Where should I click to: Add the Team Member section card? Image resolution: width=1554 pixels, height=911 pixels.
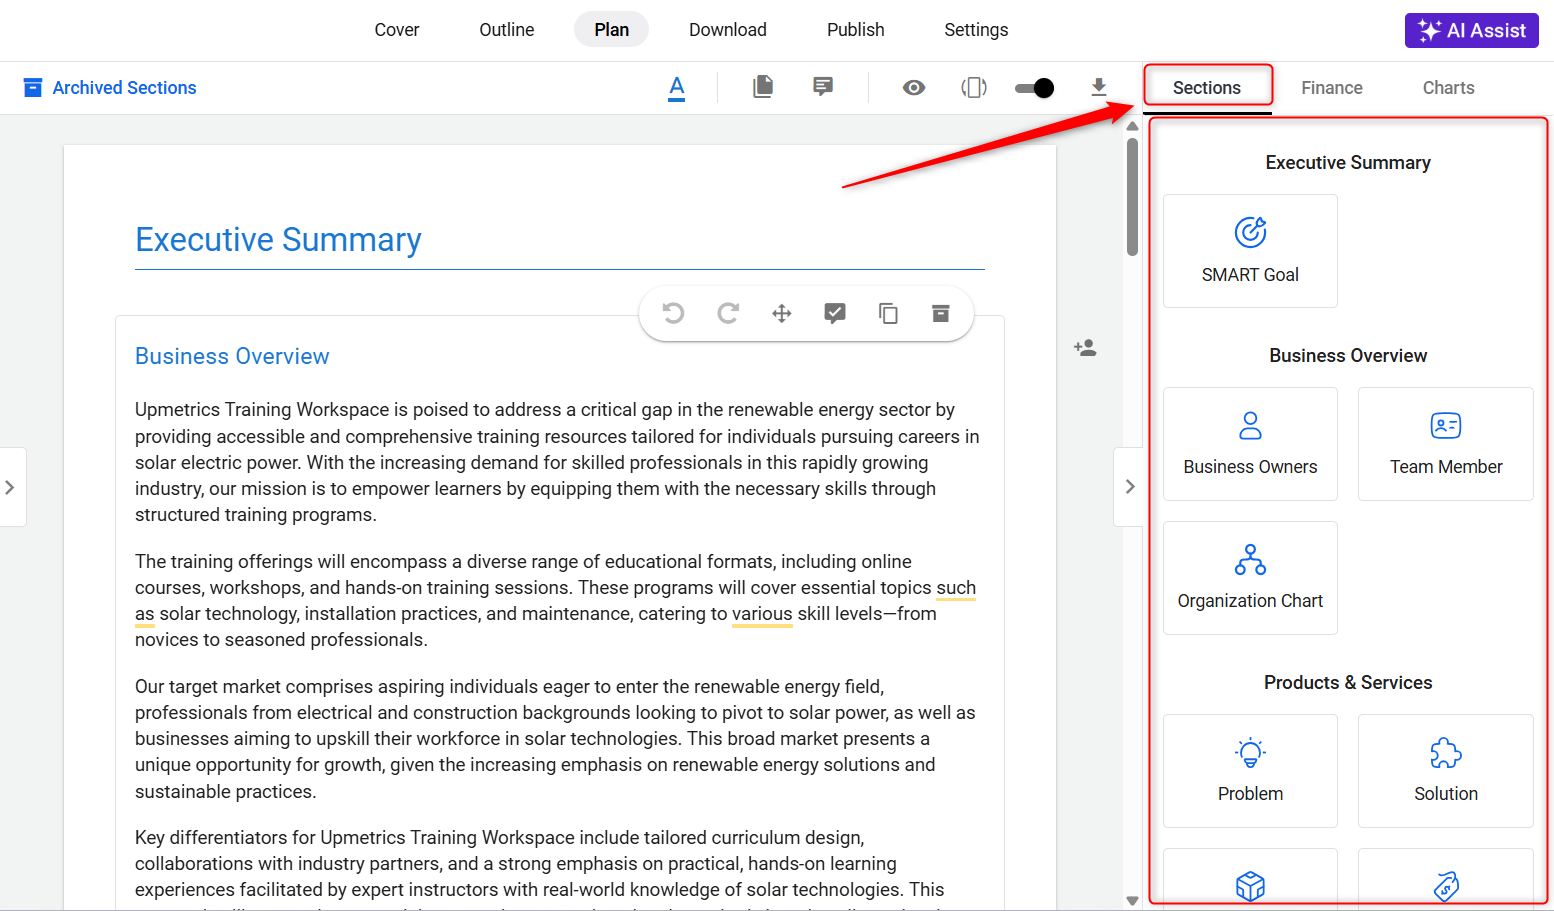coord(1446,444)
